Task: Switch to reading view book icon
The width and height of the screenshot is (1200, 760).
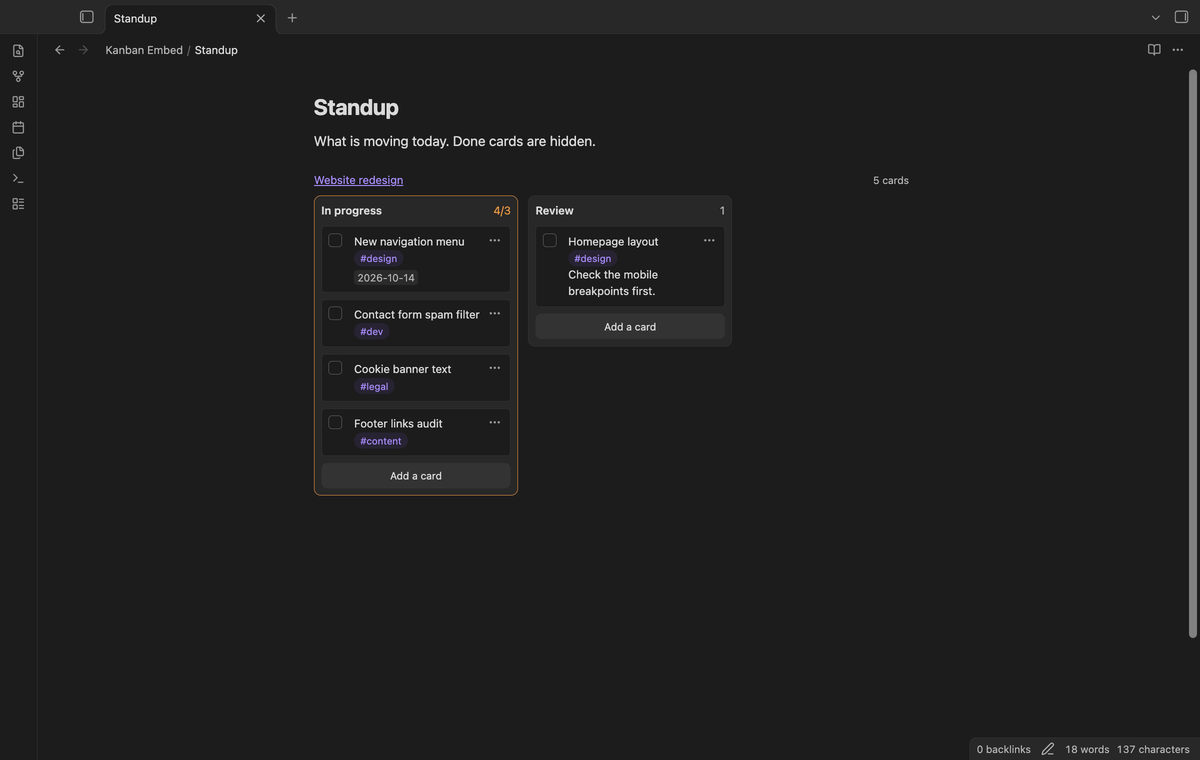Action: pos(1154,50)
